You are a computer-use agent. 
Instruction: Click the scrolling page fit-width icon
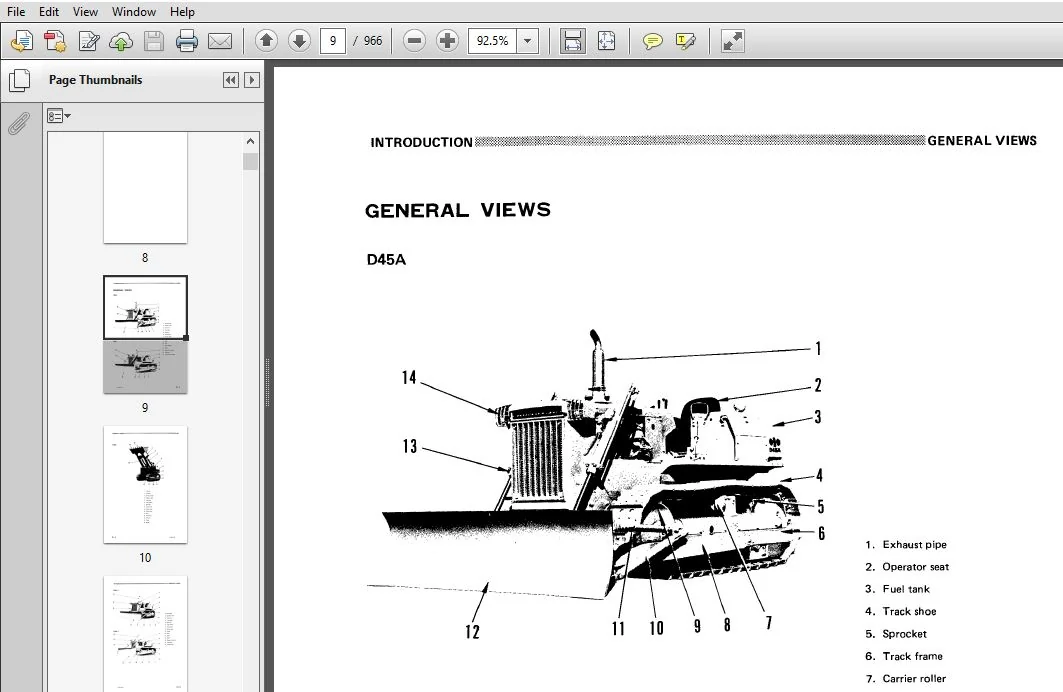click(x=573, y=41)
